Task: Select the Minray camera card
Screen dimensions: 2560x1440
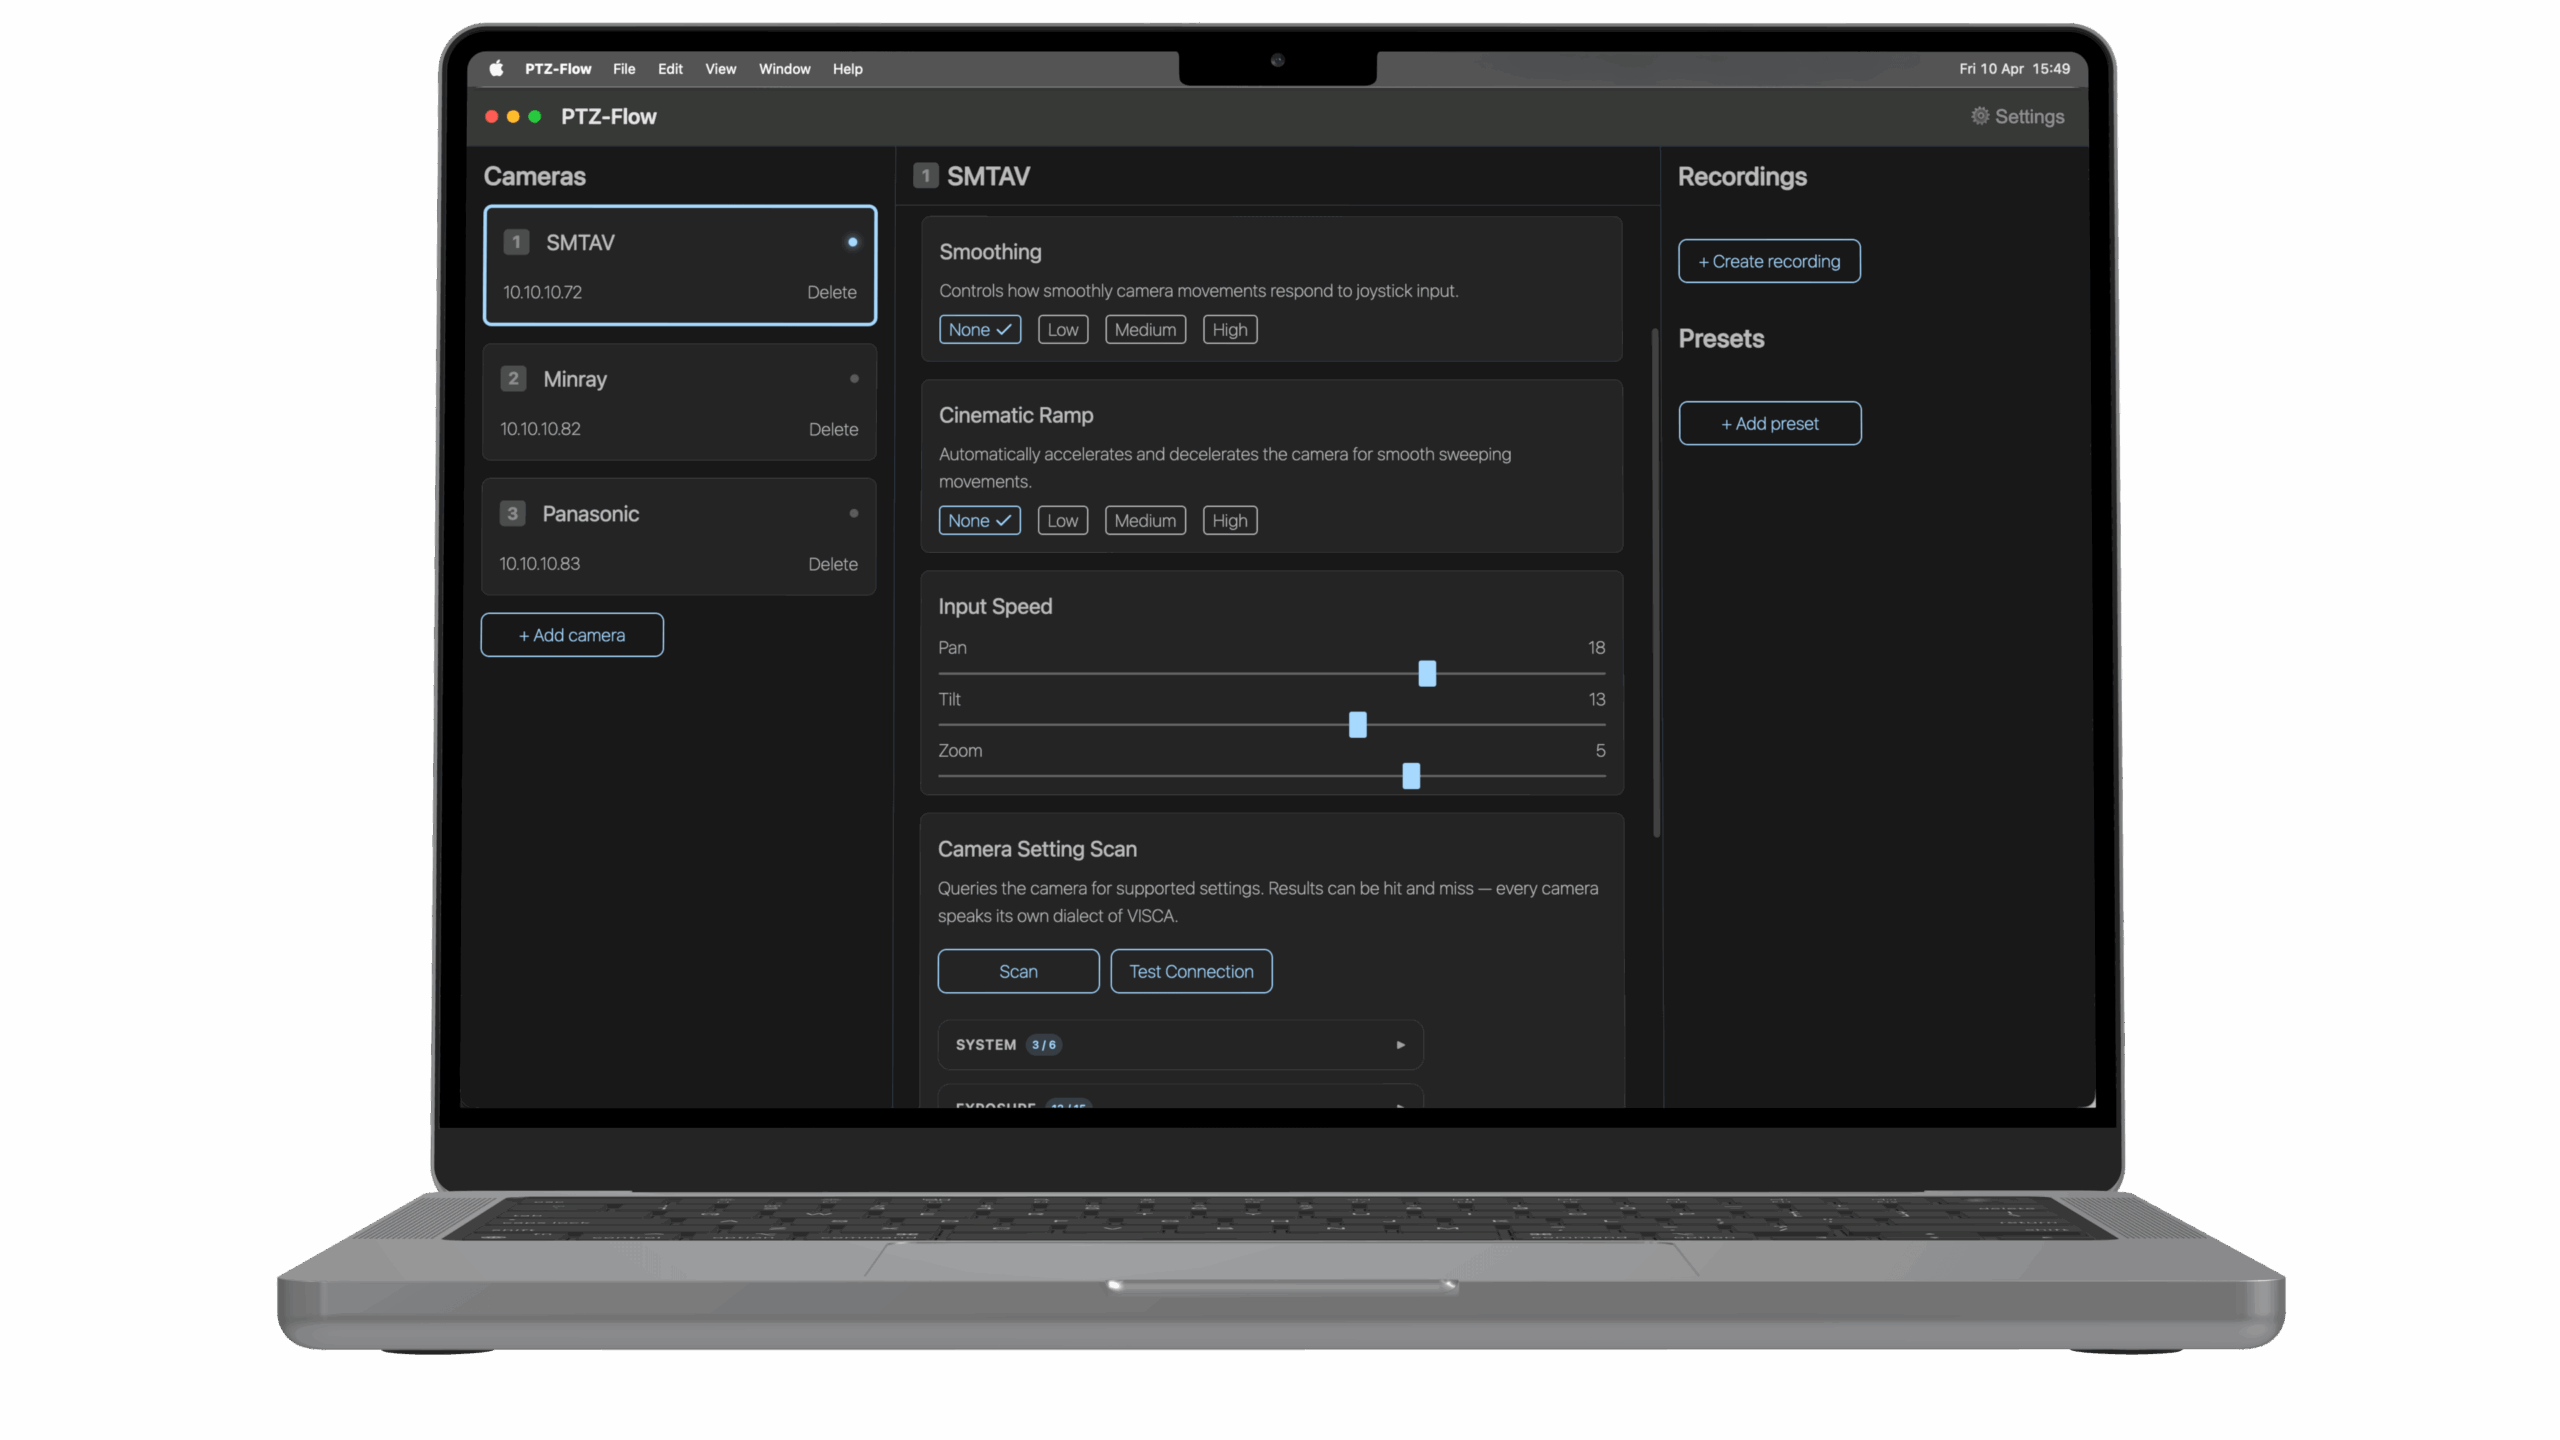Action: click(679, 403)
